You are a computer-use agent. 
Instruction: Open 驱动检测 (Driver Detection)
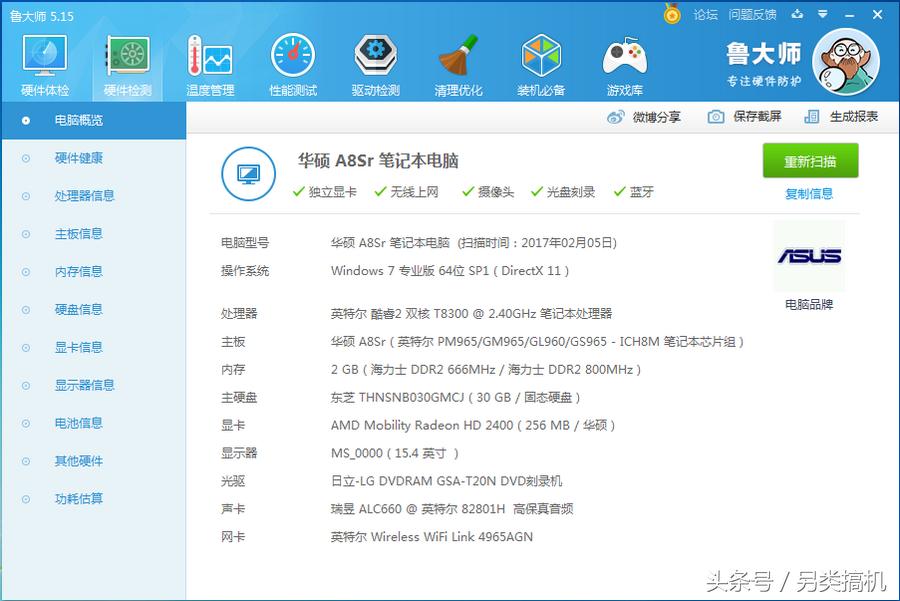(x=375, y=62)
